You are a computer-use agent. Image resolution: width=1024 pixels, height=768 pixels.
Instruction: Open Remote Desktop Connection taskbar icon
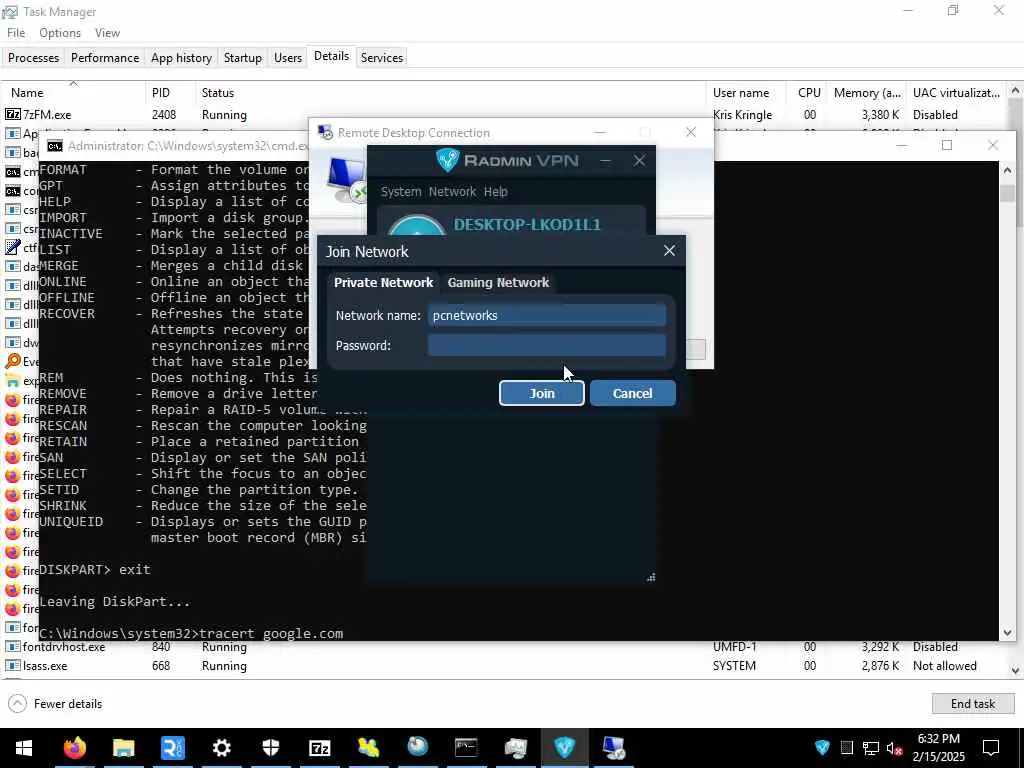pyautogui.click(x=613, y=748)
